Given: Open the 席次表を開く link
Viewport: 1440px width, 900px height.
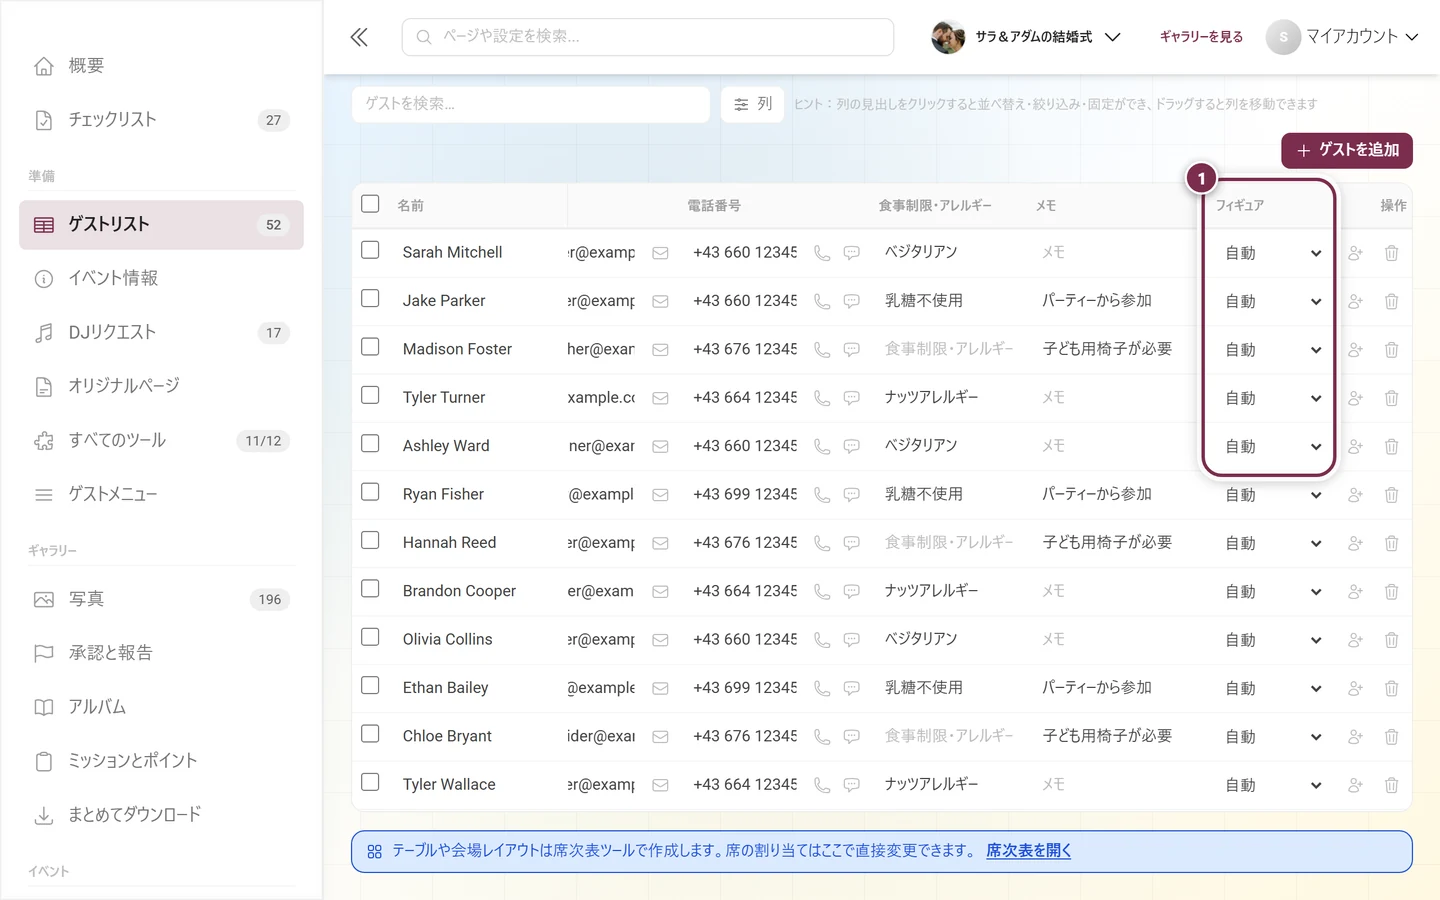Looking at the screenshot, I should (x=1028, y=851).
